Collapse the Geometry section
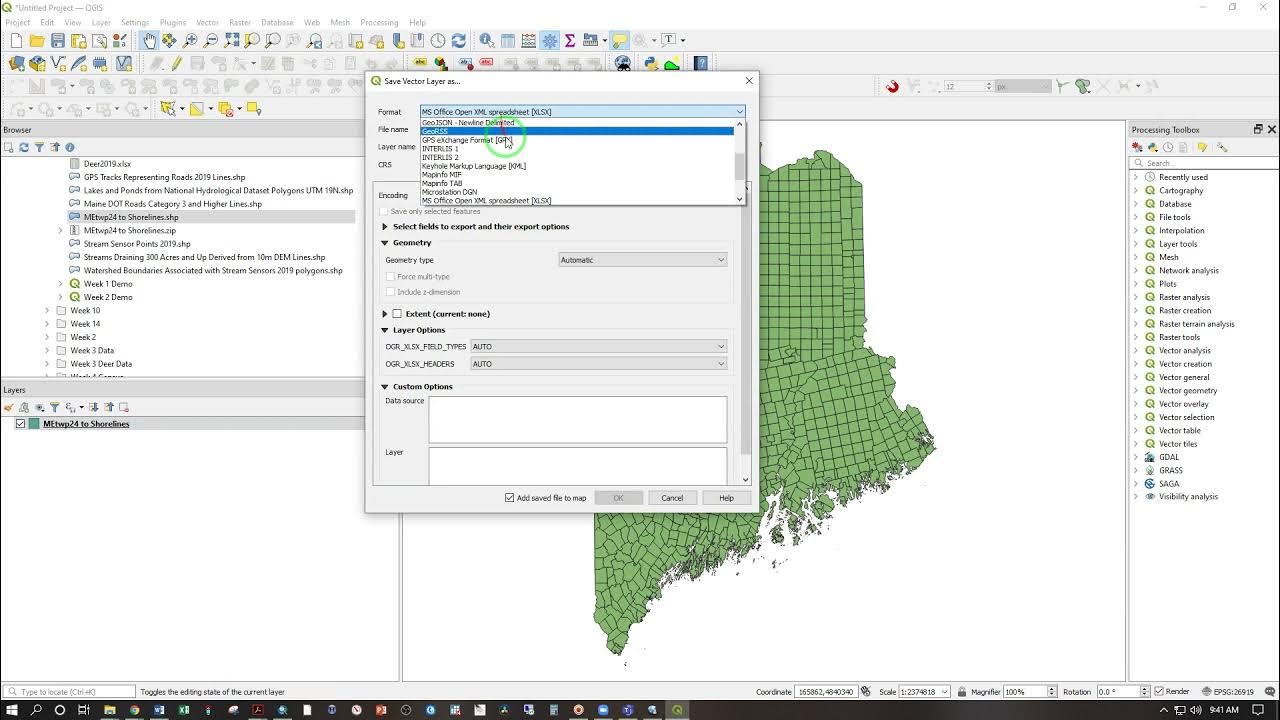Screen dimensions: 1280x720 (x=385, y=243)
